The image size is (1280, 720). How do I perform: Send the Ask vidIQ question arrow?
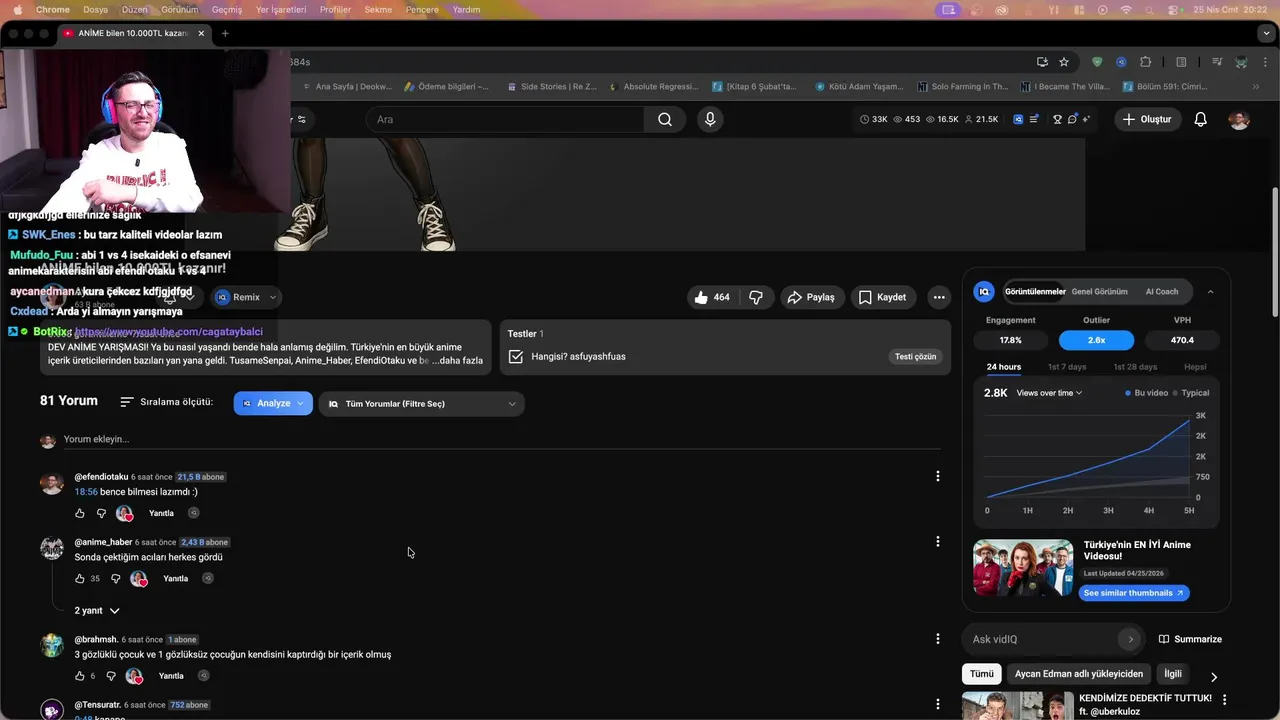1130,639
